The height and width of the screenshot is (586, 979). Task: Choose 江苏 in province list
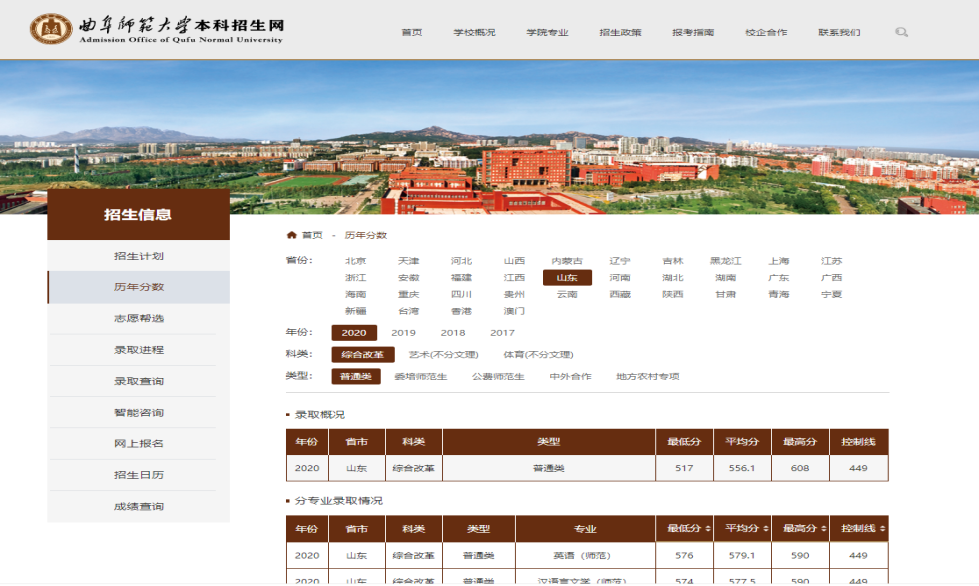[831, 261]
